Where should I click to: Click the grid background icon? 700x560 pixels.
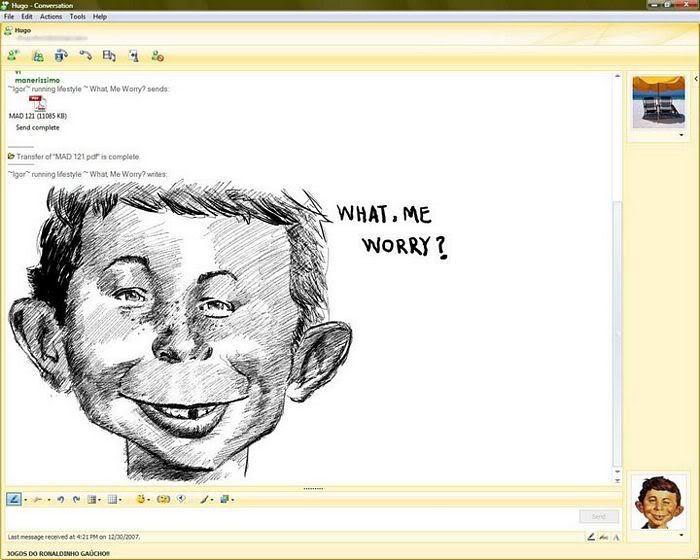[x=112, y=499]
